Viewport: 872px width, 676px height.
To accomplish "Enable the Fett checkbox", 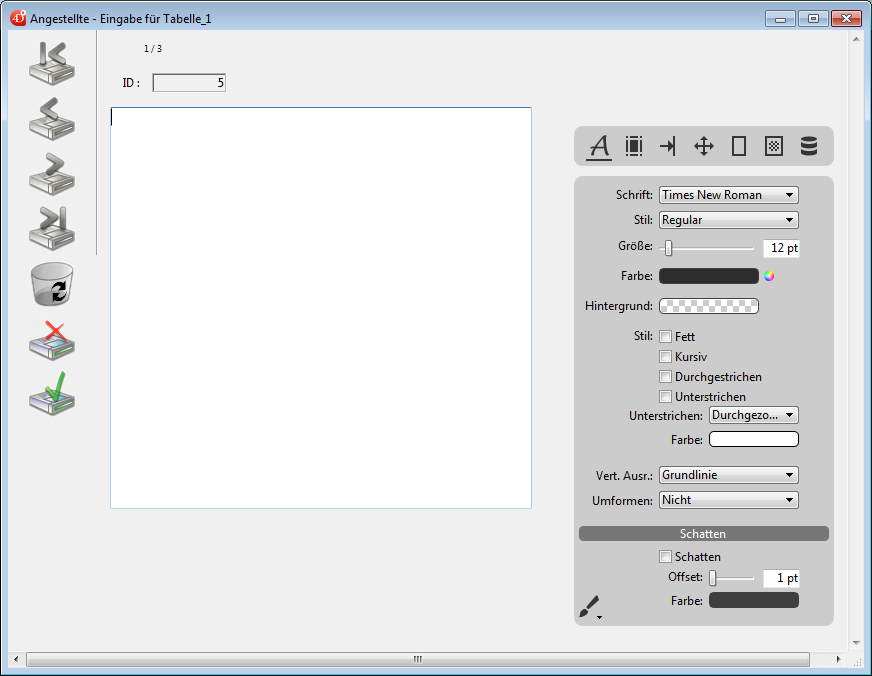I will (666, 337).
